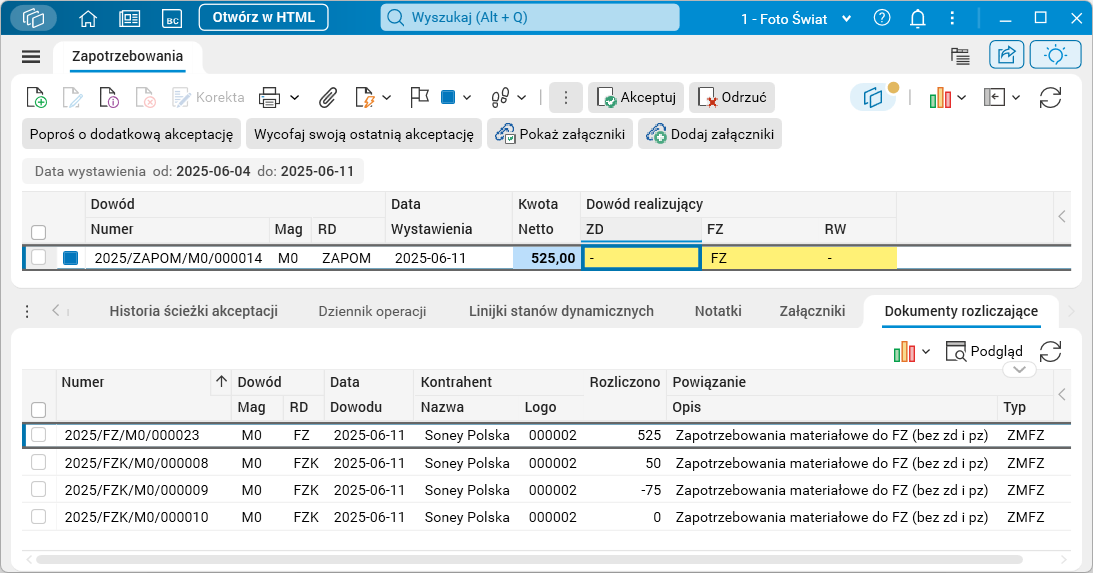Refresh the Dokumenty rozliczające panel

[1050, 351]
